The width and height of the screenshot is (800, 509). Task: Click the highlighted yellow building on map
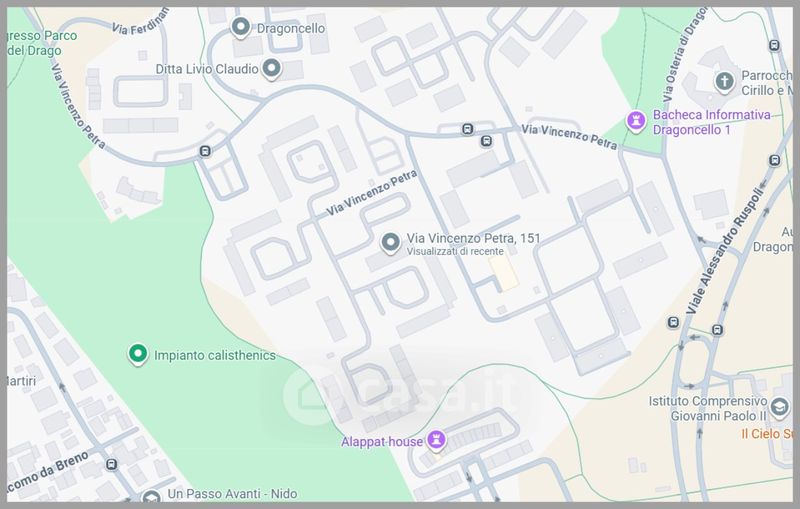click(x=504, y=273)
